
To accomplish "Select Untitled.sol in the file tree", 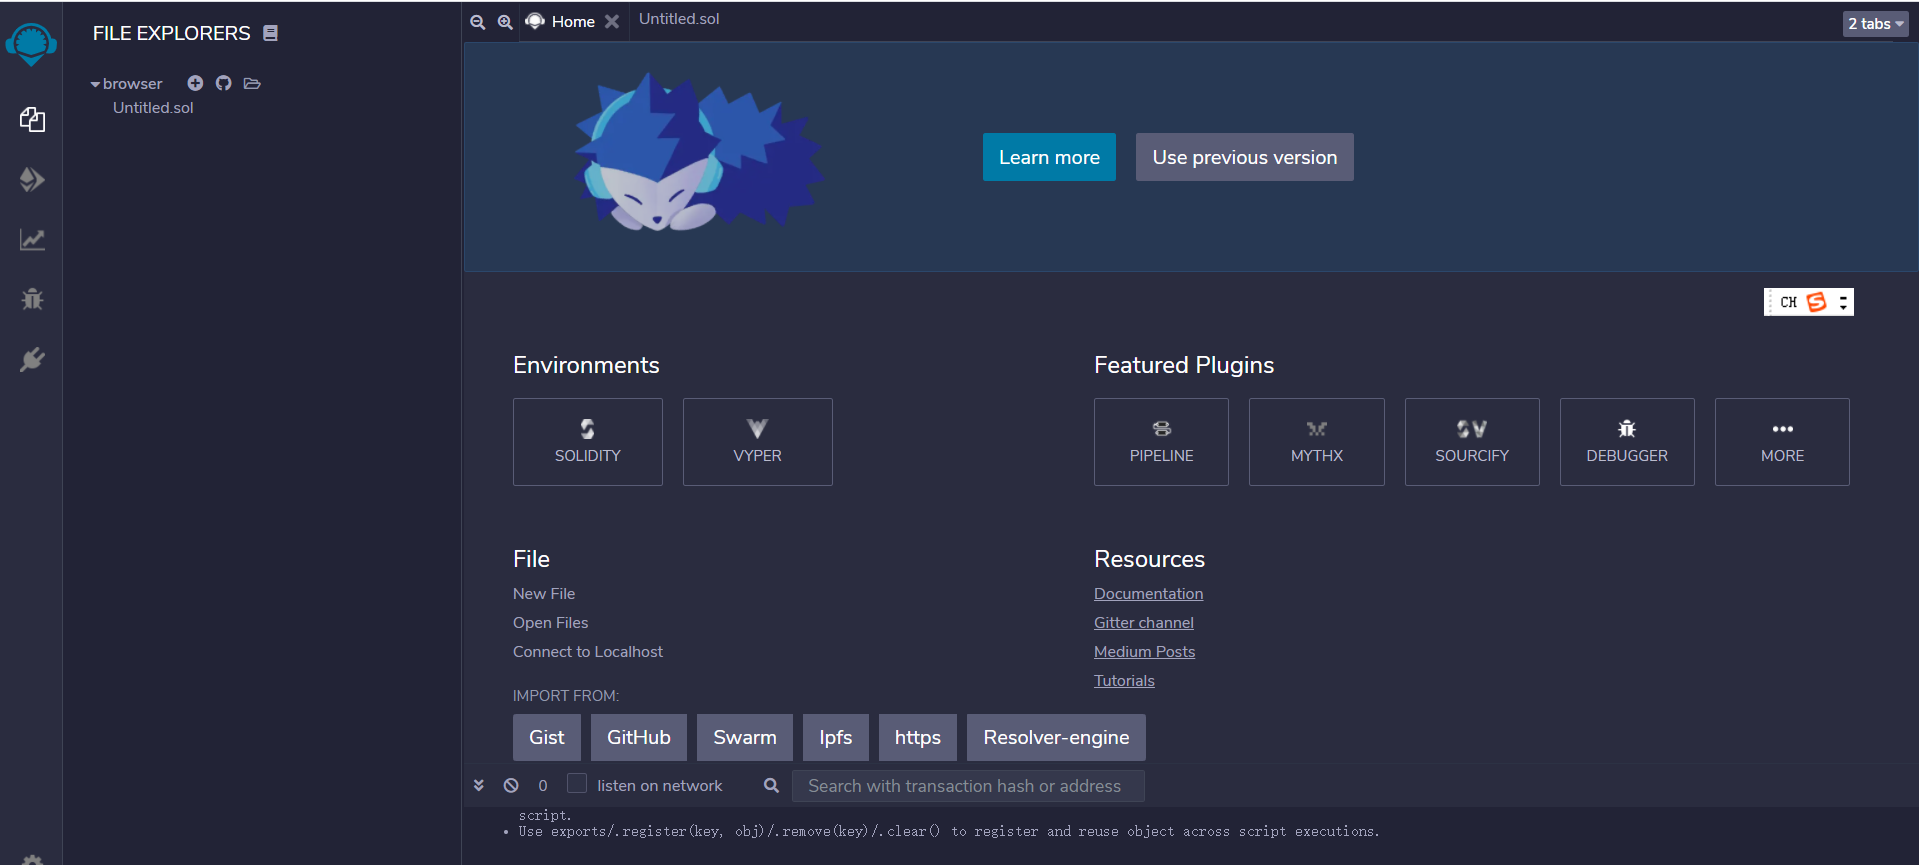I will click(x=153, y=108).
